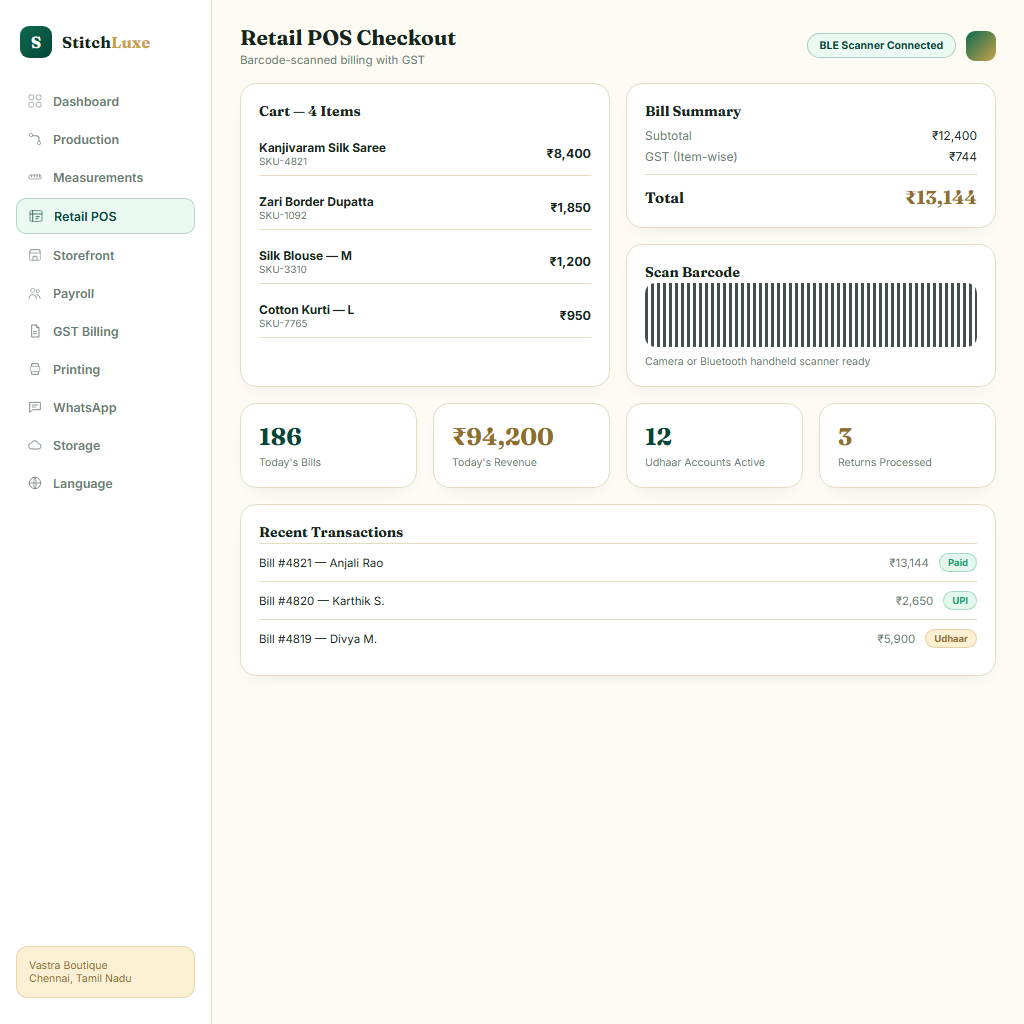Click the StitchLuxe logo icon
Screen dimensions: 1024x1024
click(x=36, y=42)
